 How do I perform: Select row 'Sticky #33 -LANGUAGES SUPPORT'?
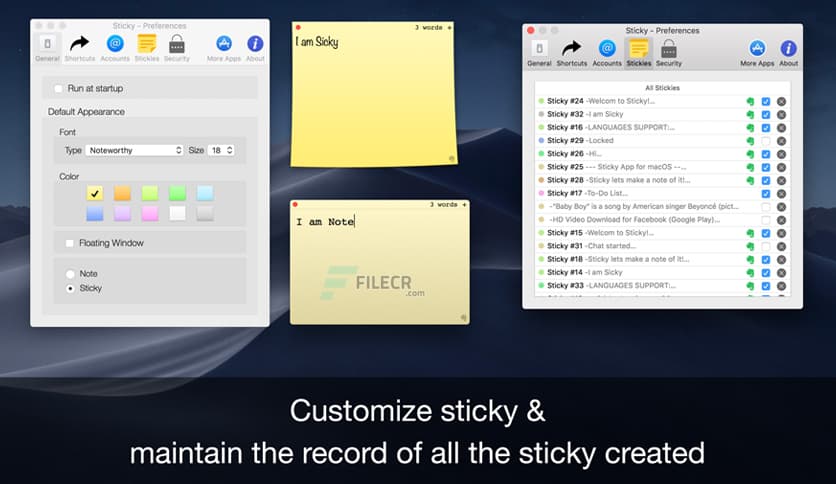point(662,286)
